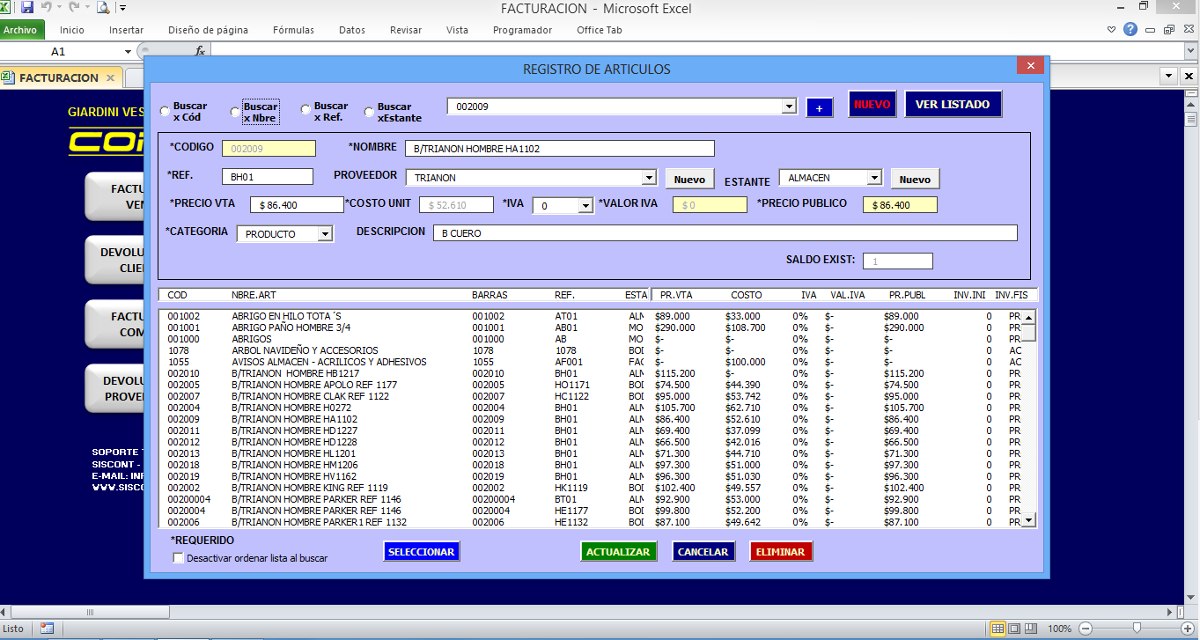
Task: Open the search combo box dropdown showing 002009
Action: pyautogui.click(x=789, y=106)
